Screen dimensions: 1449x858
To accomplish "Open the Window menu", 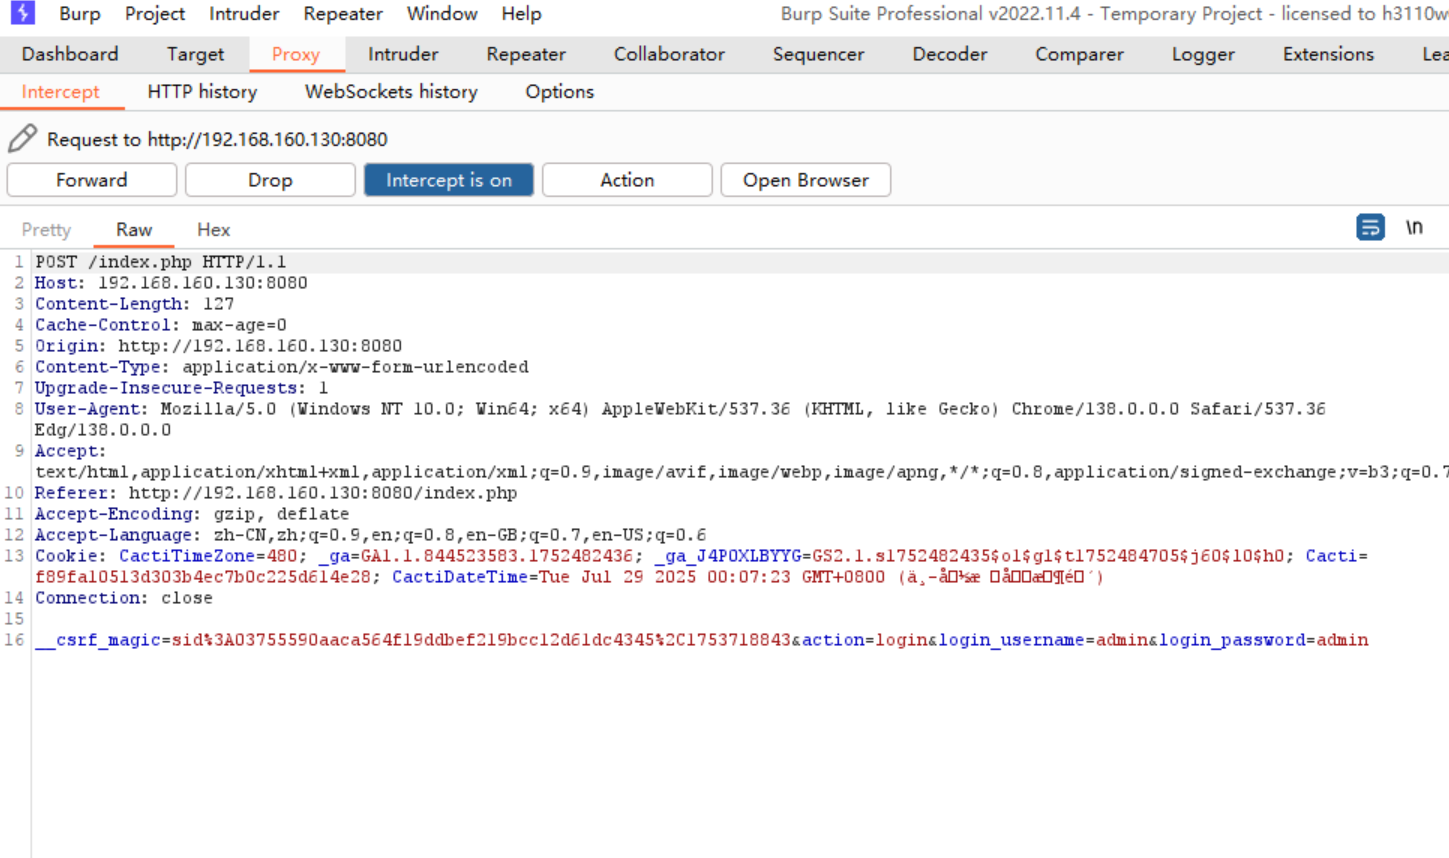I will [x=442, y=14].
